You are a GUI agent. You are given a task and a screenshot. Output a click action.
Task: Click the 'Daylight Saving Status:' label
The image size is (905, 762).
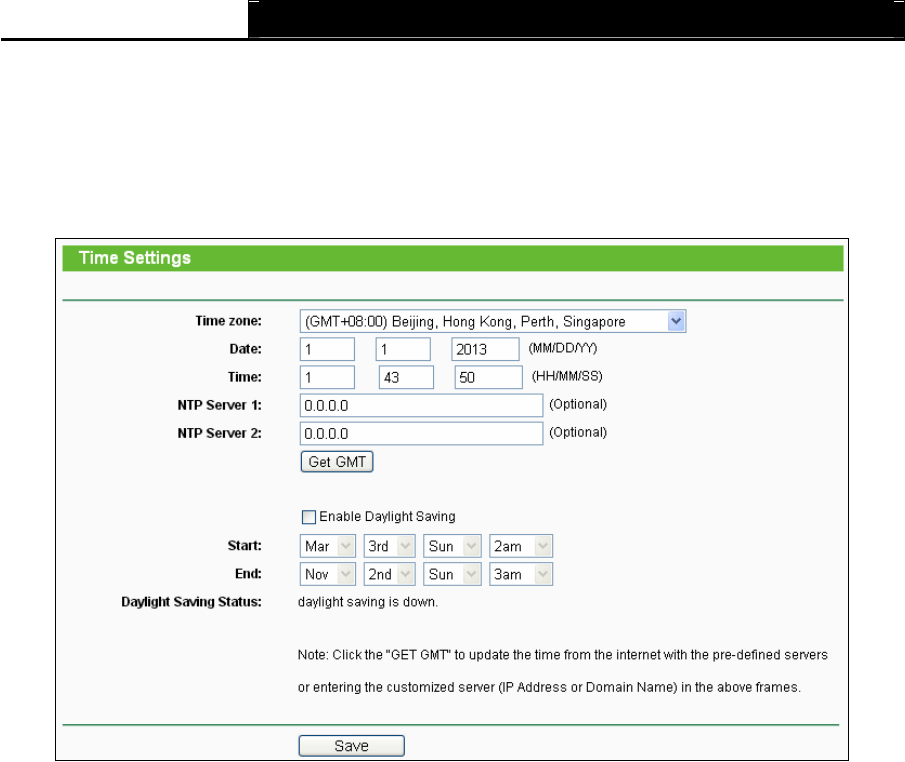tap(191, 602)
